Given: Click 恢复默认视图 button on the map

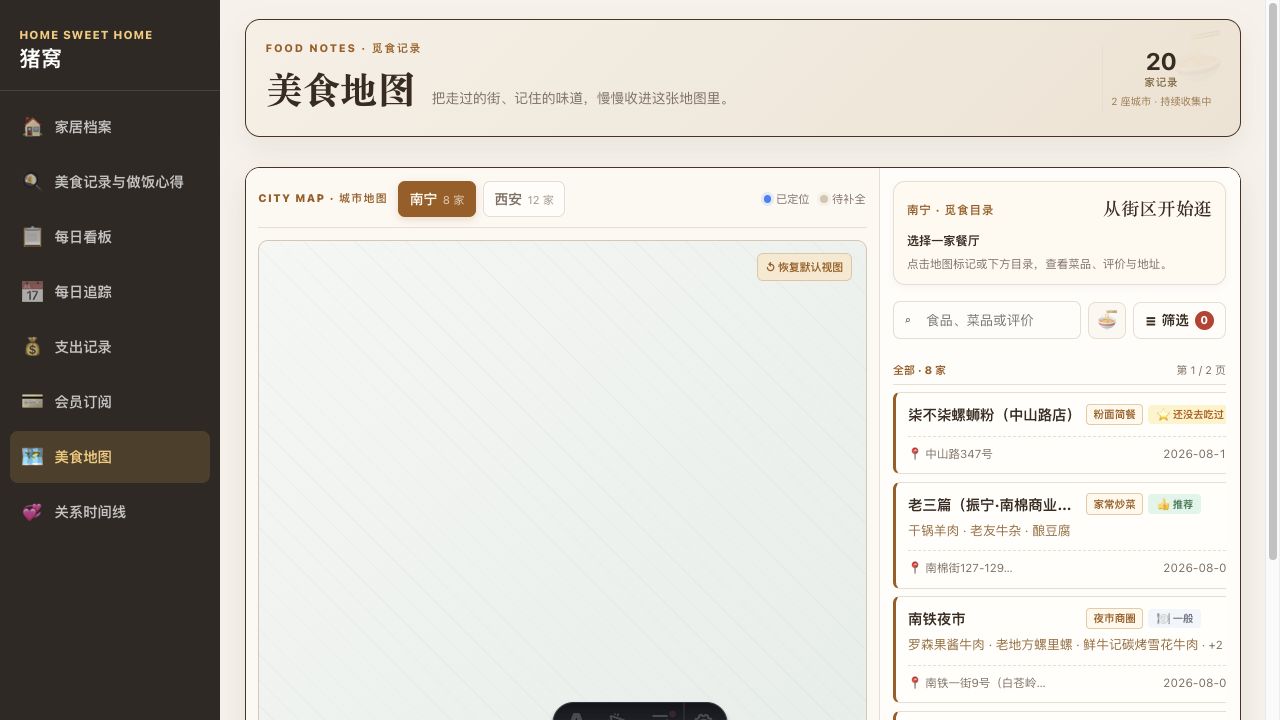Looking at the screenshot, I should [804, 267].
